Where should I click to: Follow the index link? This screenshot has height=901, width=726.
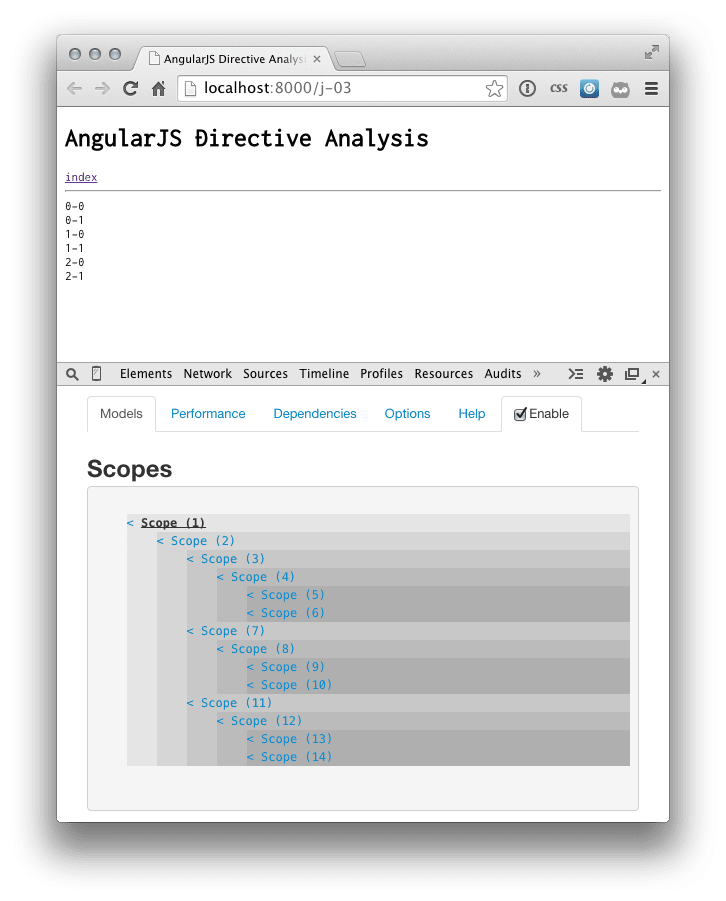tap(81, 177)
